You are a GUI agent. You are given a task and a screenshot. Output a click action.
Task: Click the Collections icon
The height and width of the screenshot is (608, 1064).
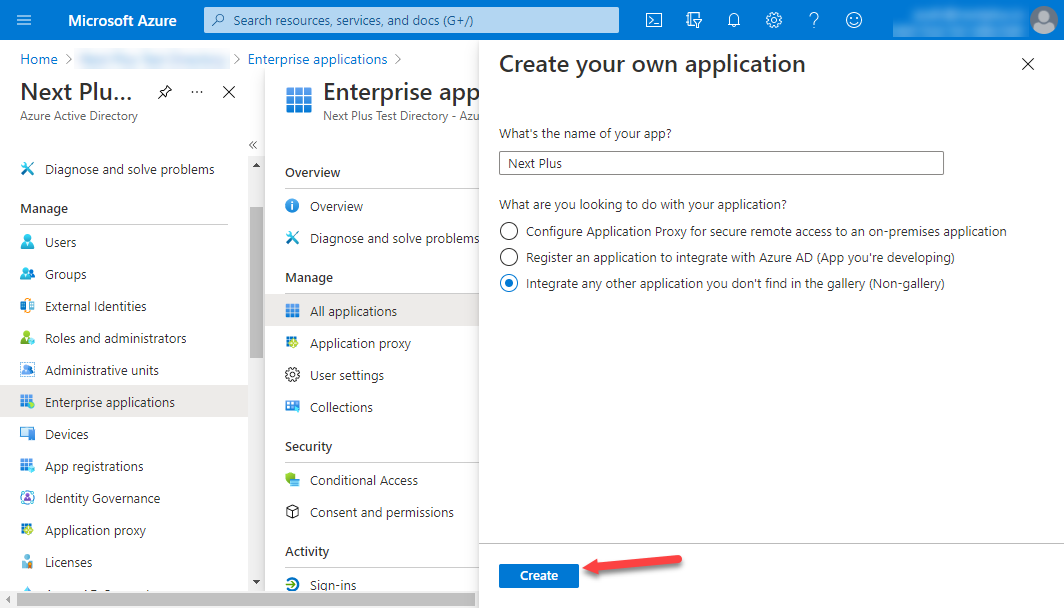tap(292, 406)
